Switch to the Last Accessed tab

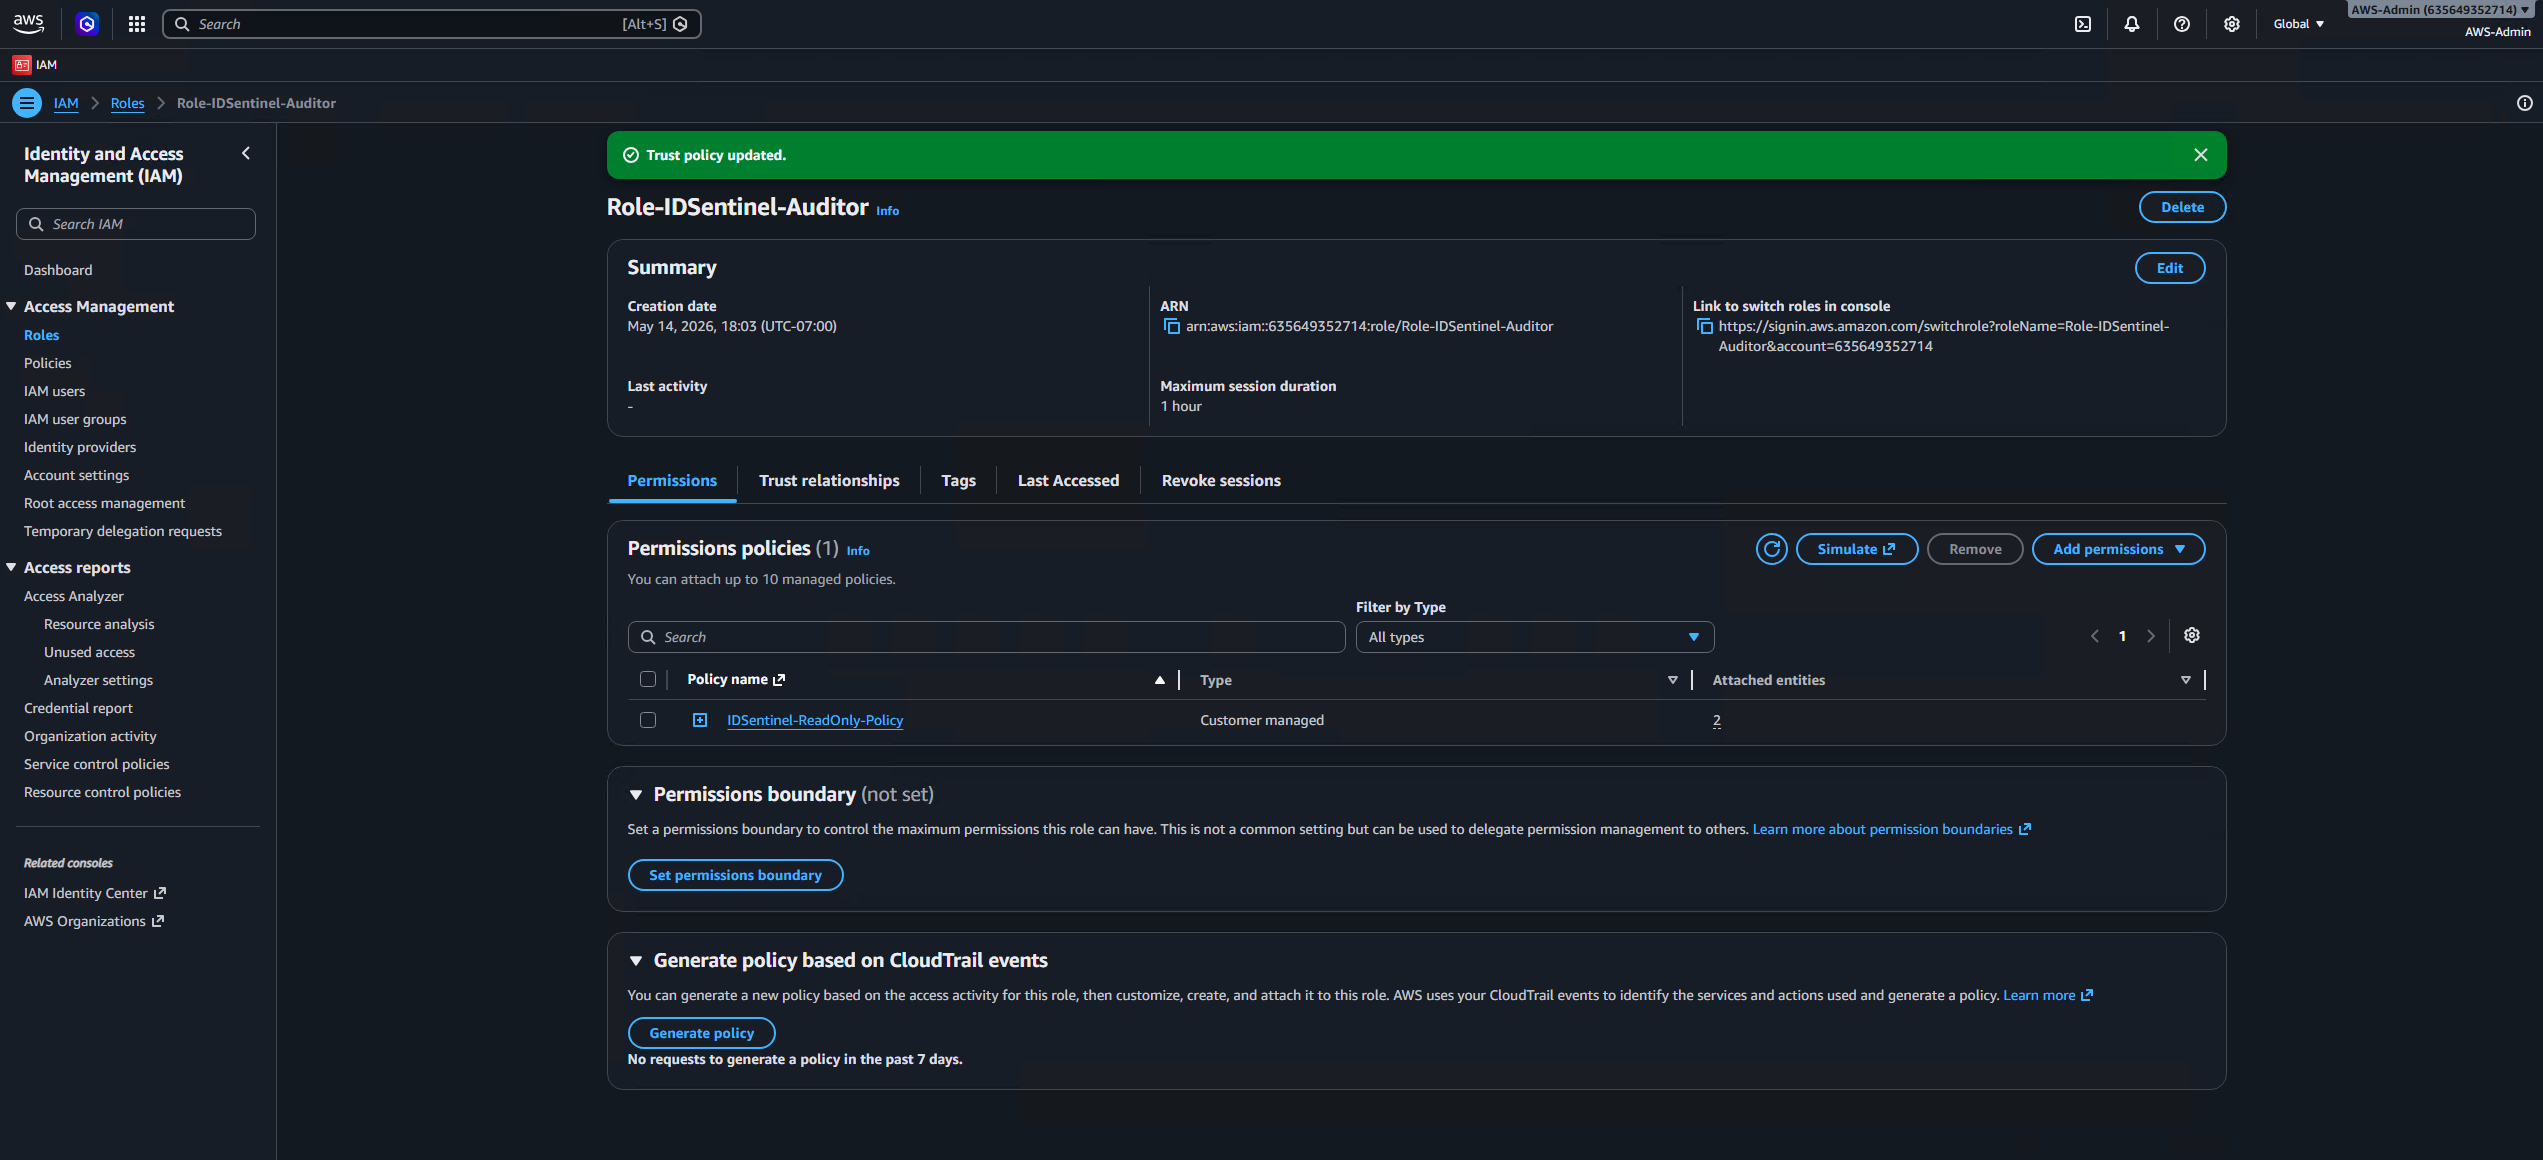(x=1068, y=481)
